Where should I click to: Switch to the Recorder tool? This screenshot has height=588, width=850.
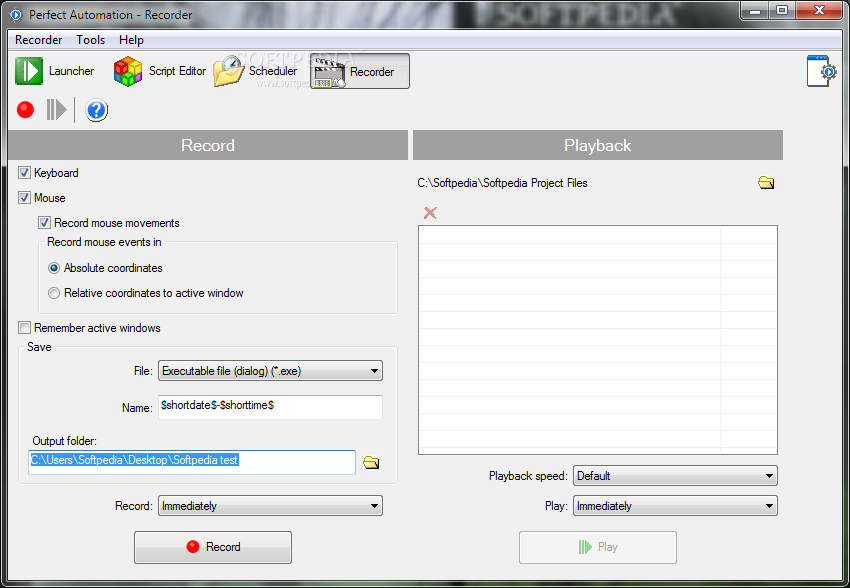(360, 71)
